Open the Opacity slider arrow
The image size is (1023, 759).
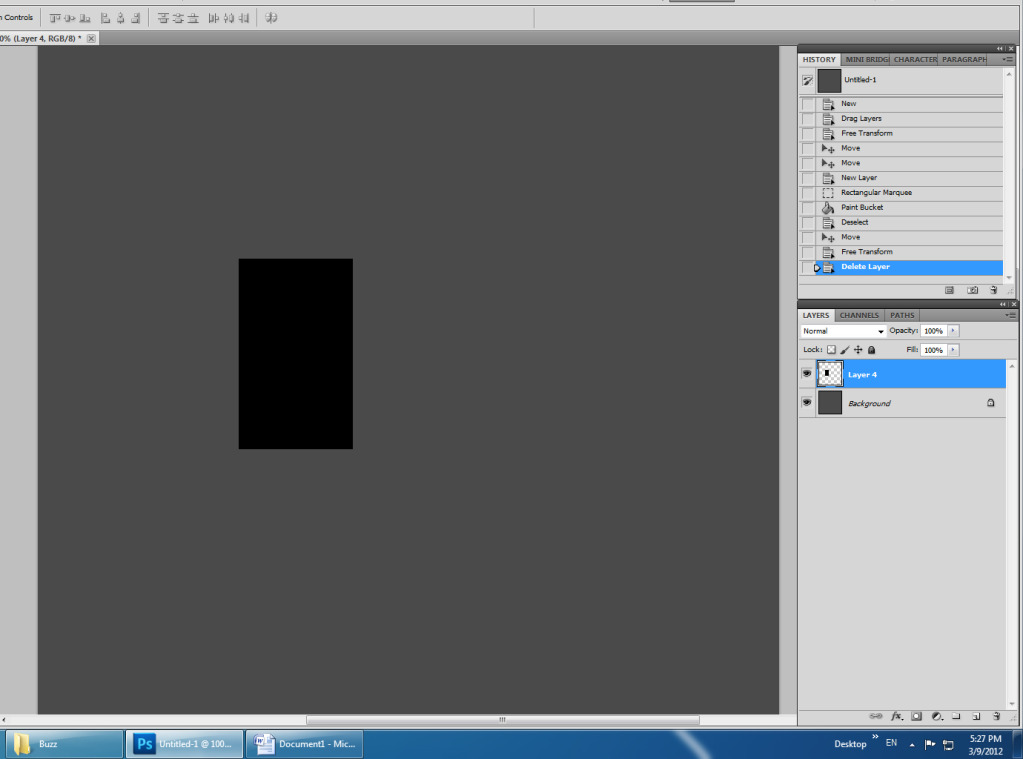953,331
